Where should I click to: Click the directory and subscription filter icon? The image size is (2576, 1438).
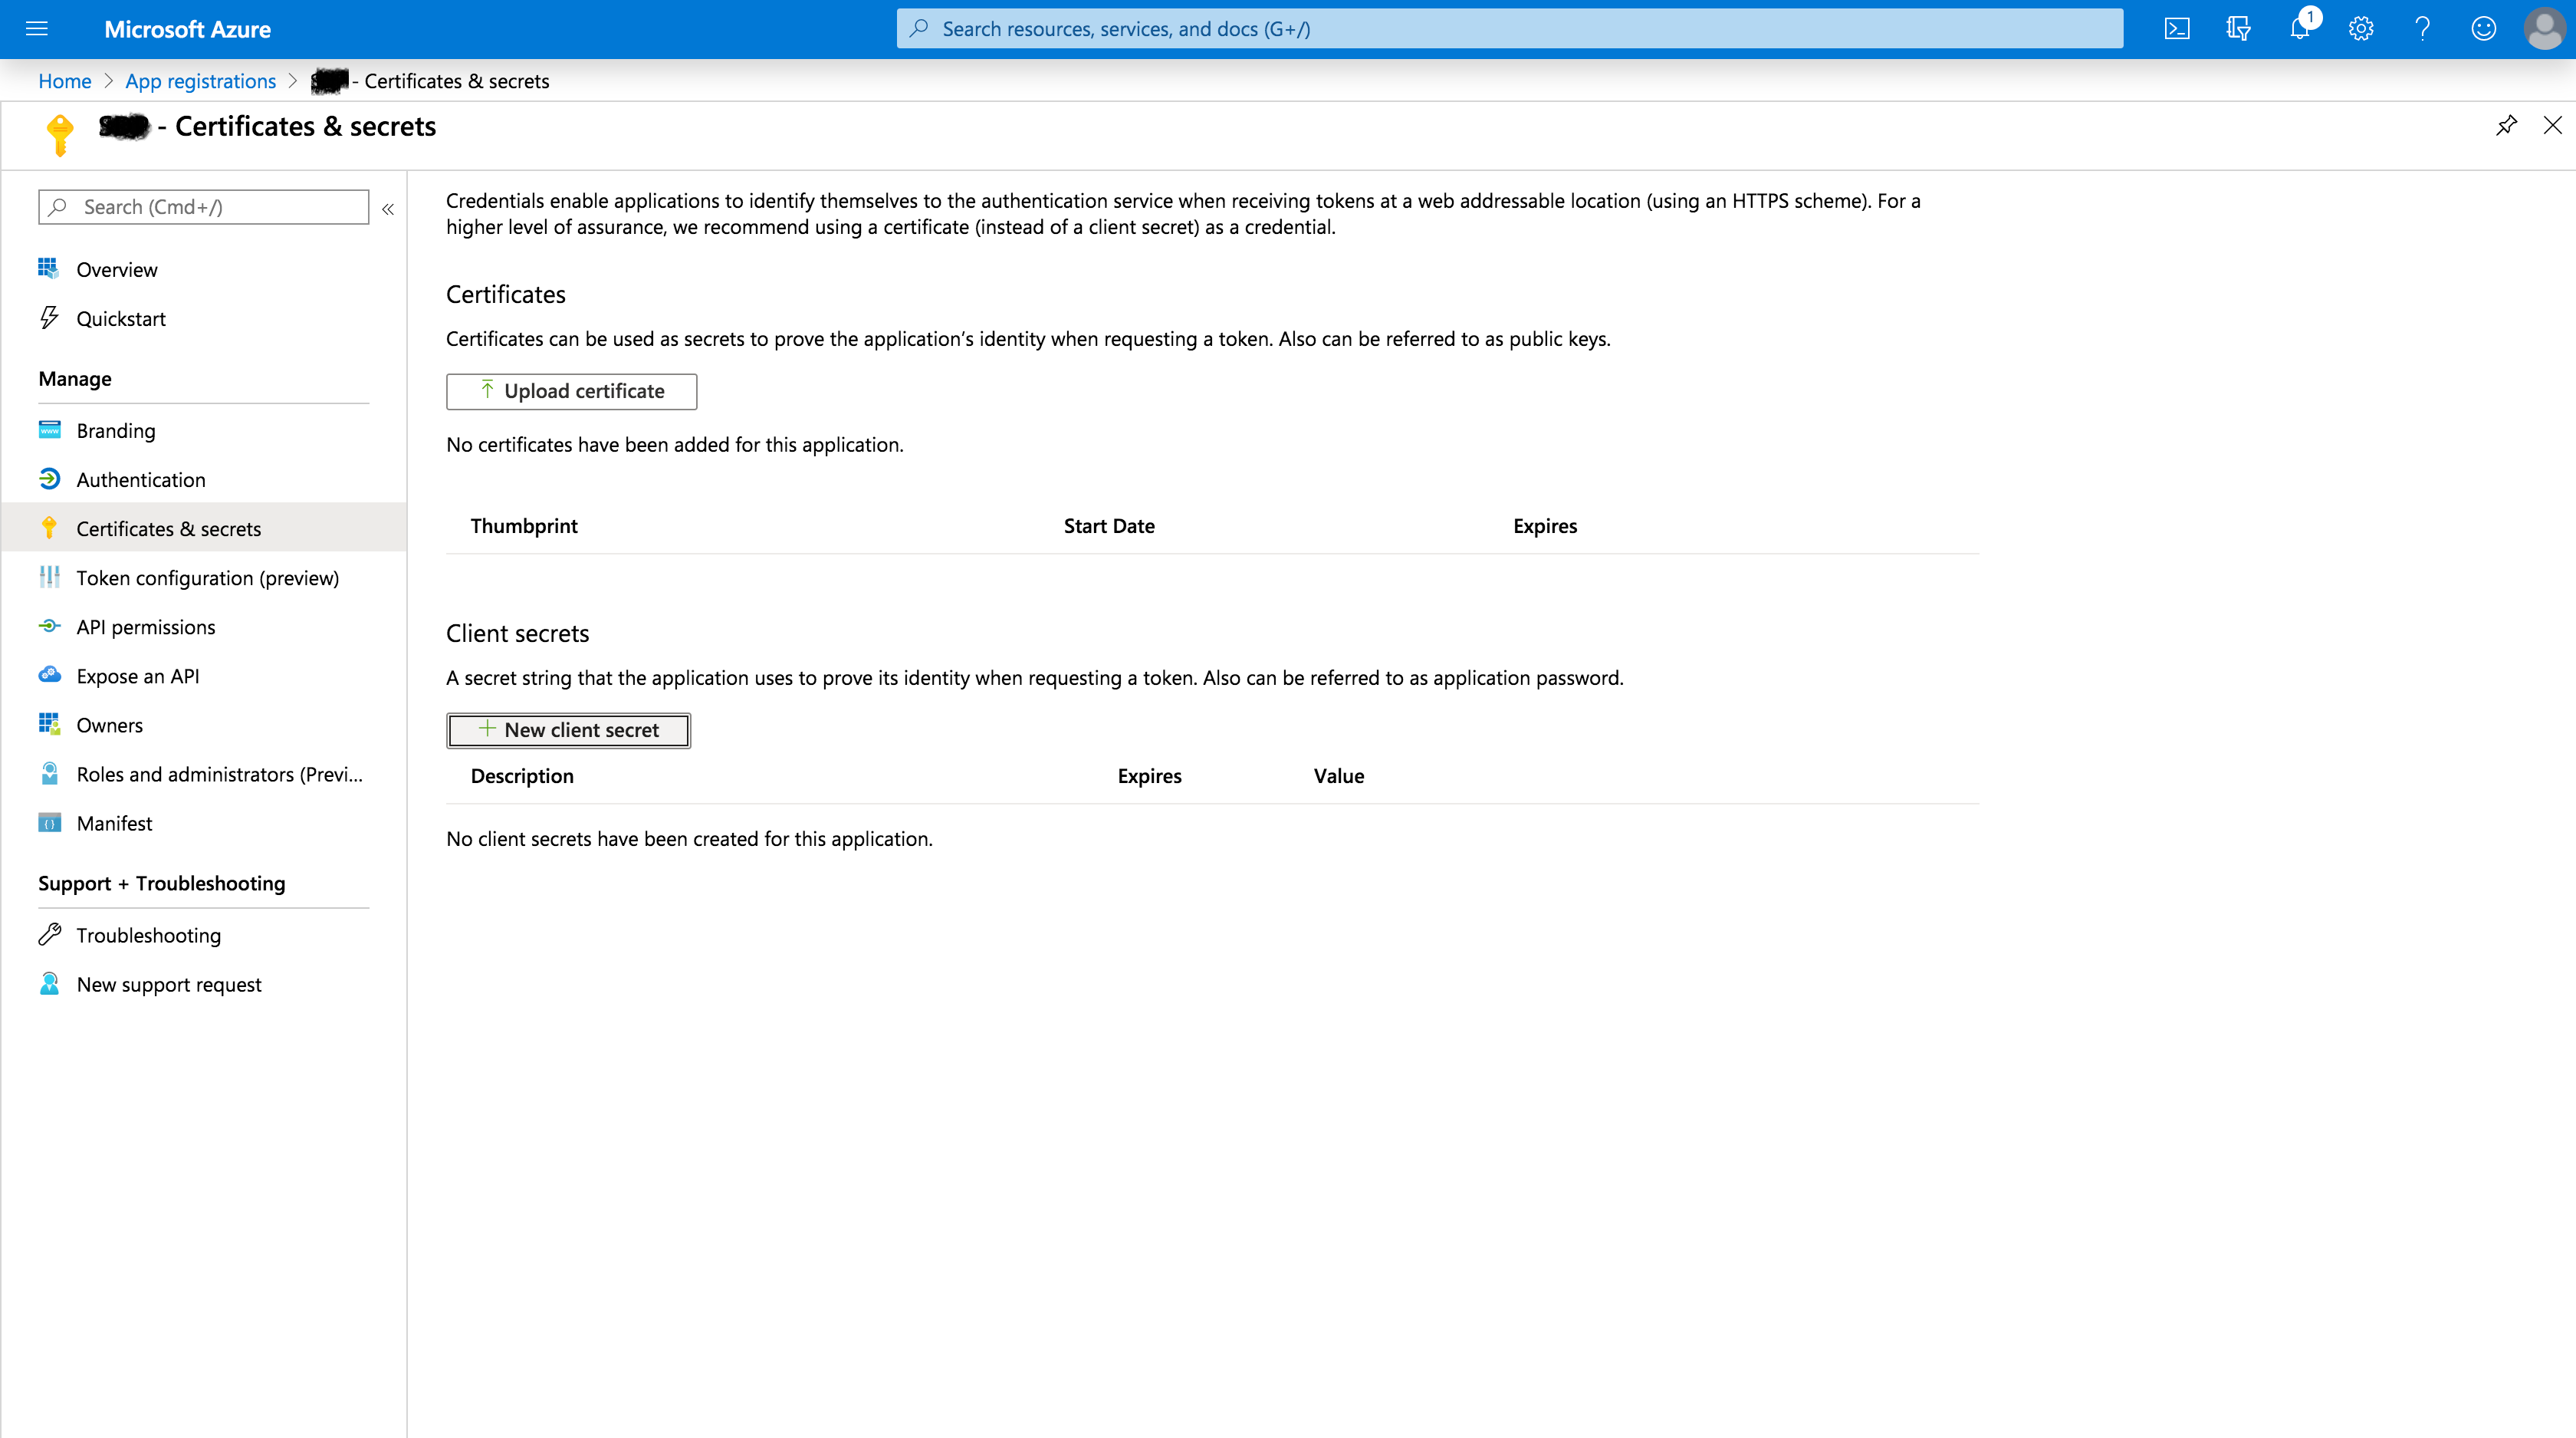coord(2238,29)
